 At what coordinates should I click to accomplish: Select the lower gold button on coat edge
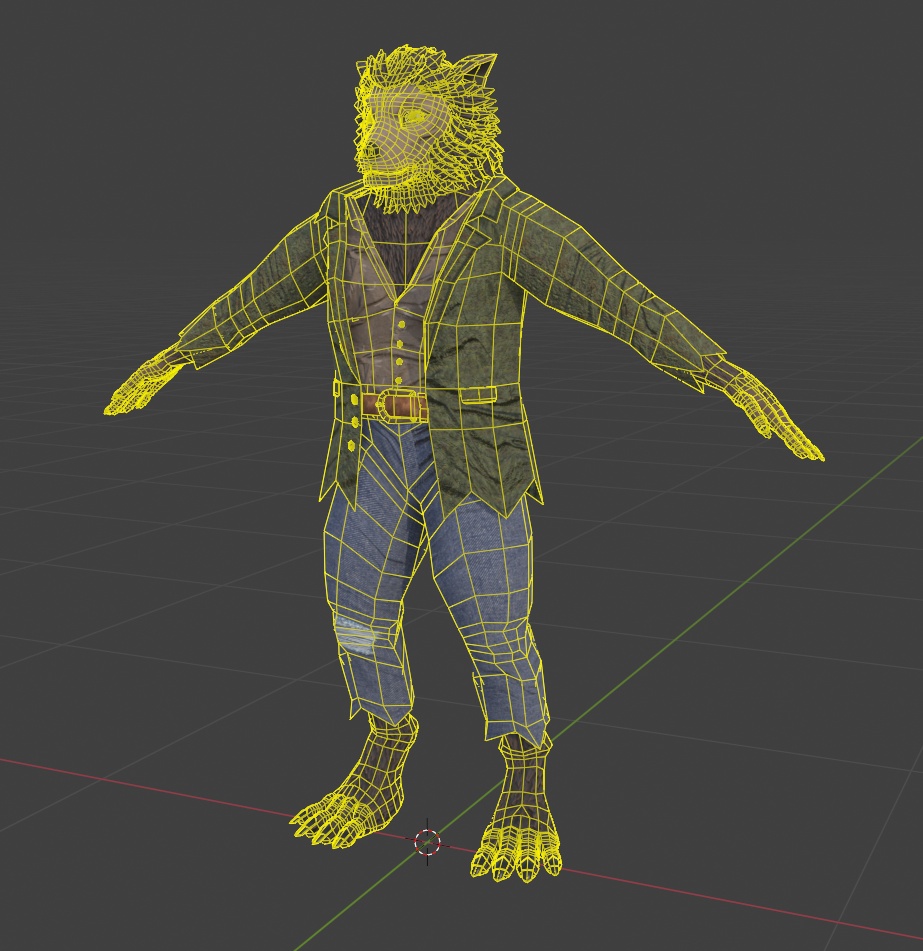[352, 446]
